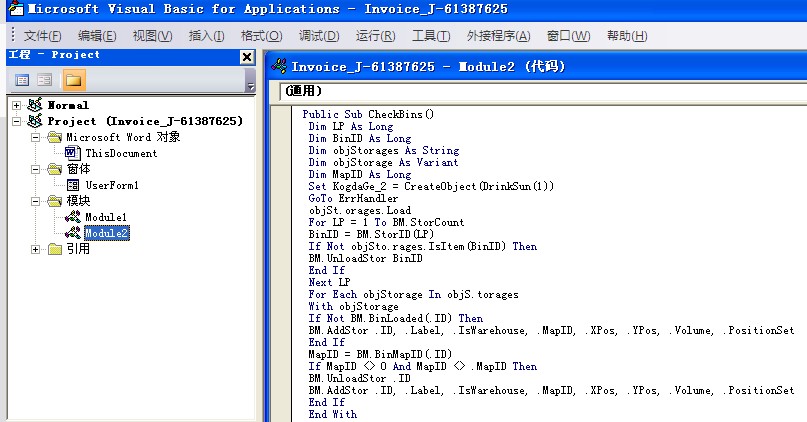Image resolution: width=807 pixels, height=422 pixels.
Task: Click the 'End With' code line
Action: pos(332,414)
